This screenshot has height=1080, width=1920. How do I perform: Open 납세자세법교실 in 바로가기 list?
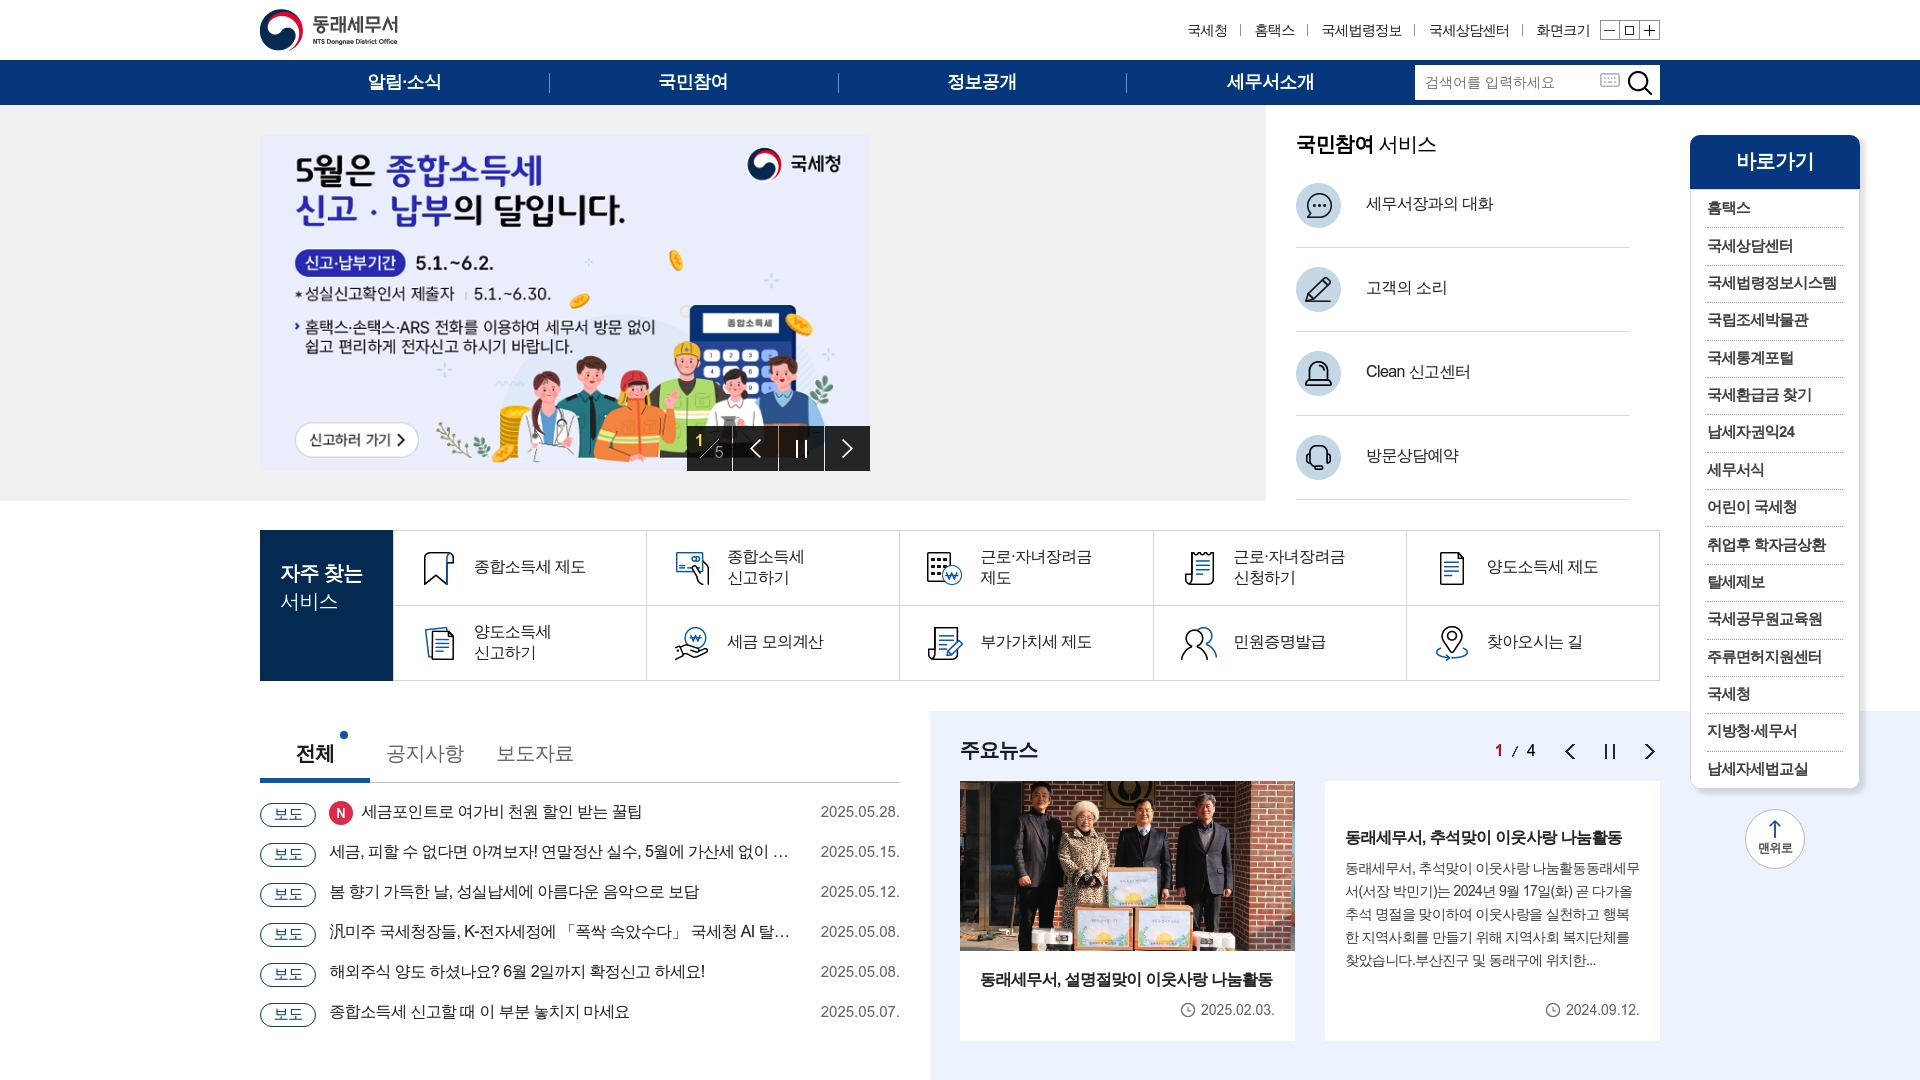coord(1758,769)
